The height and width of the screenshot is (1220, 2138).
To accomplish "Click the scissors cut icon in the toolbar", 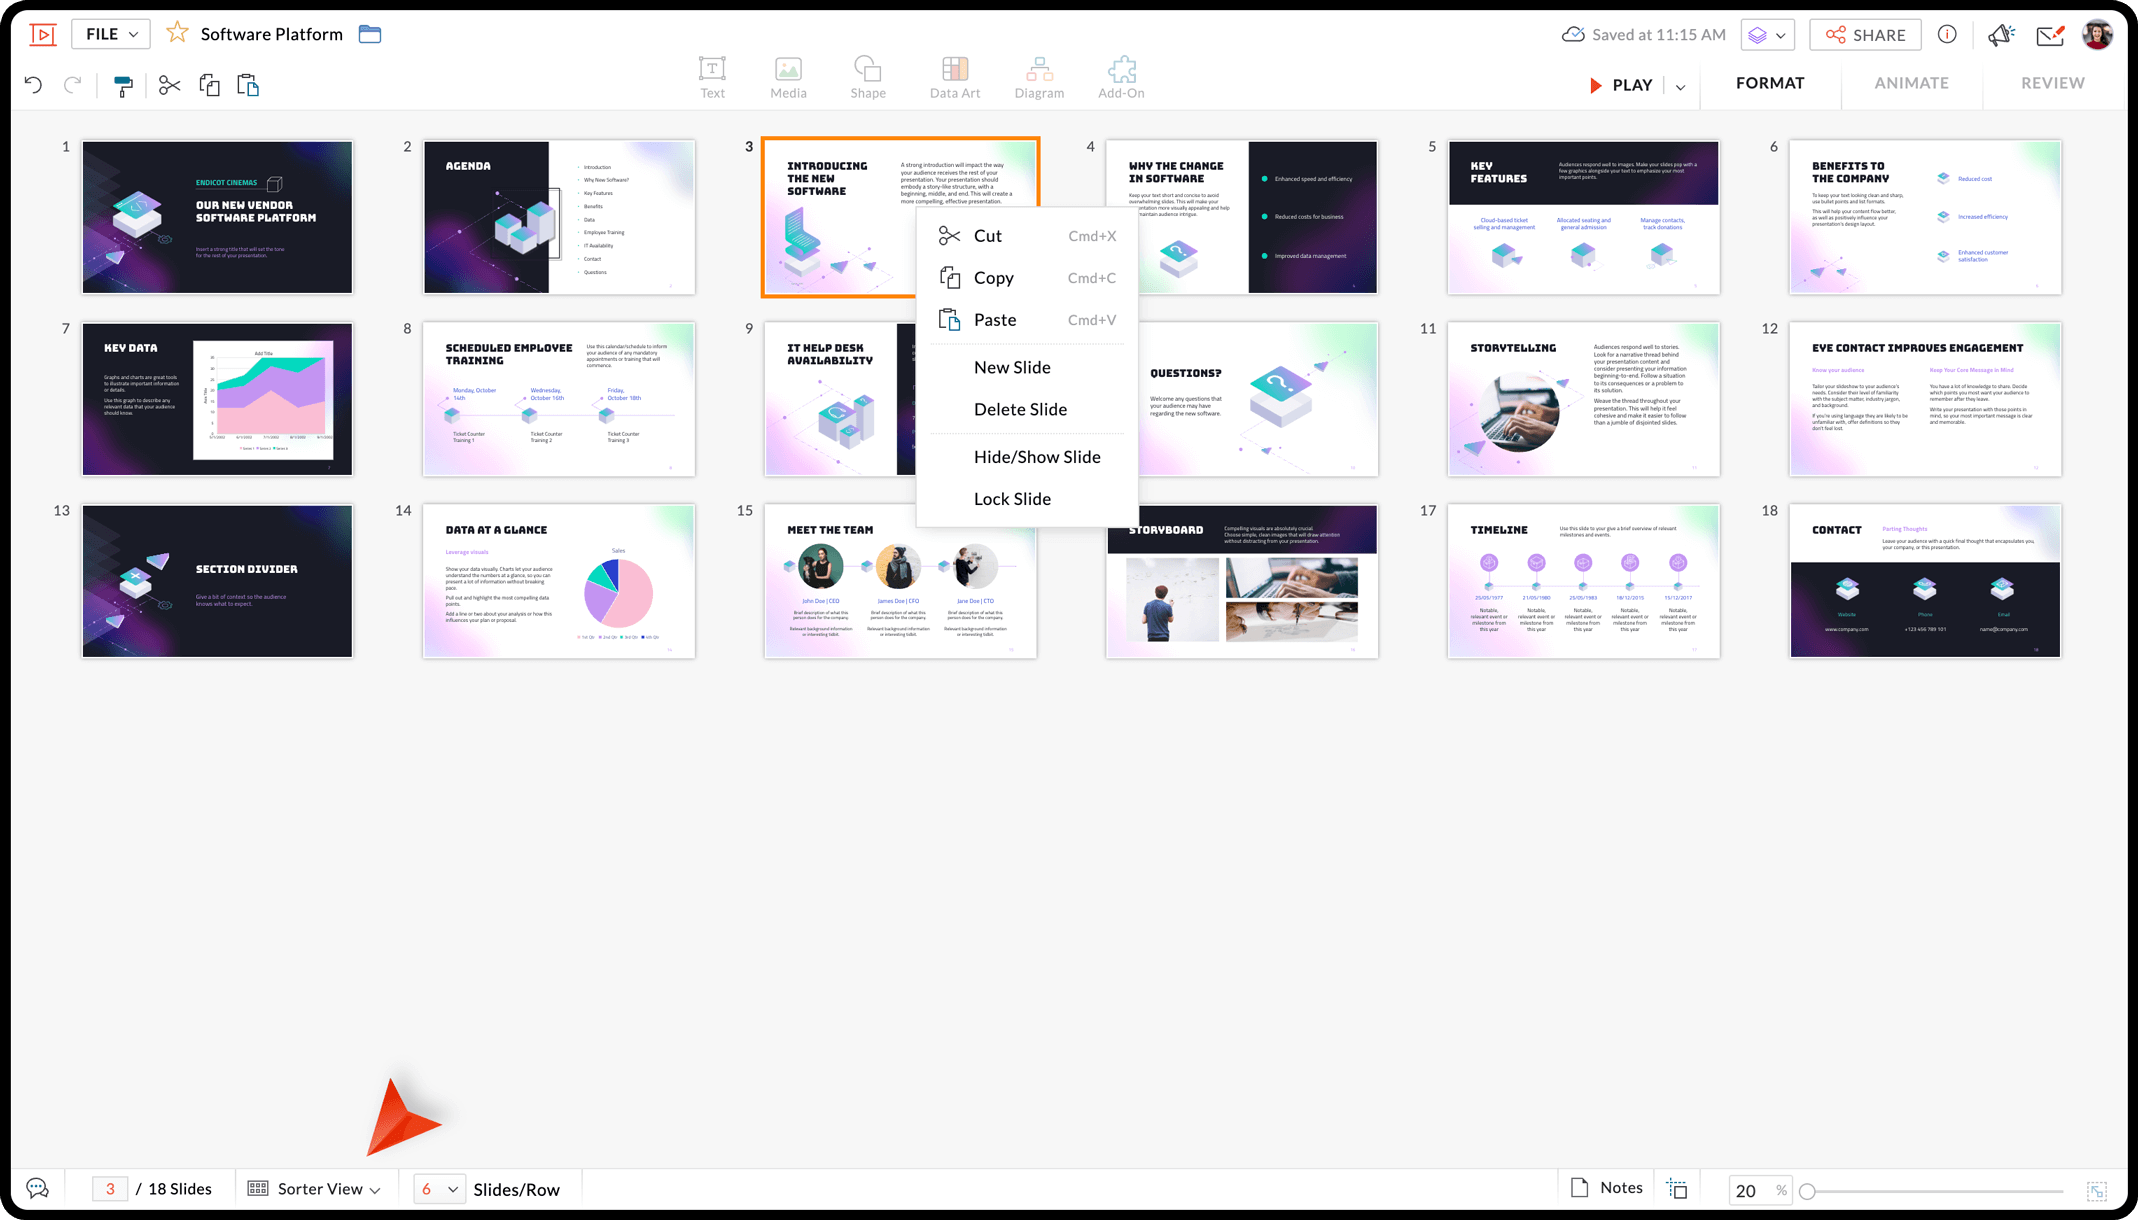I will [x=169, y=85].
